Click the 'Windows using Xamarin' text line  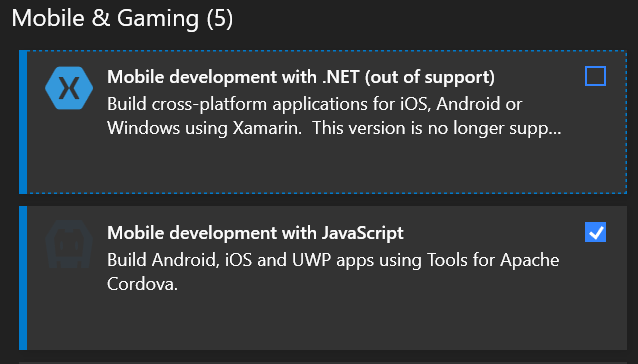(204, 129)
